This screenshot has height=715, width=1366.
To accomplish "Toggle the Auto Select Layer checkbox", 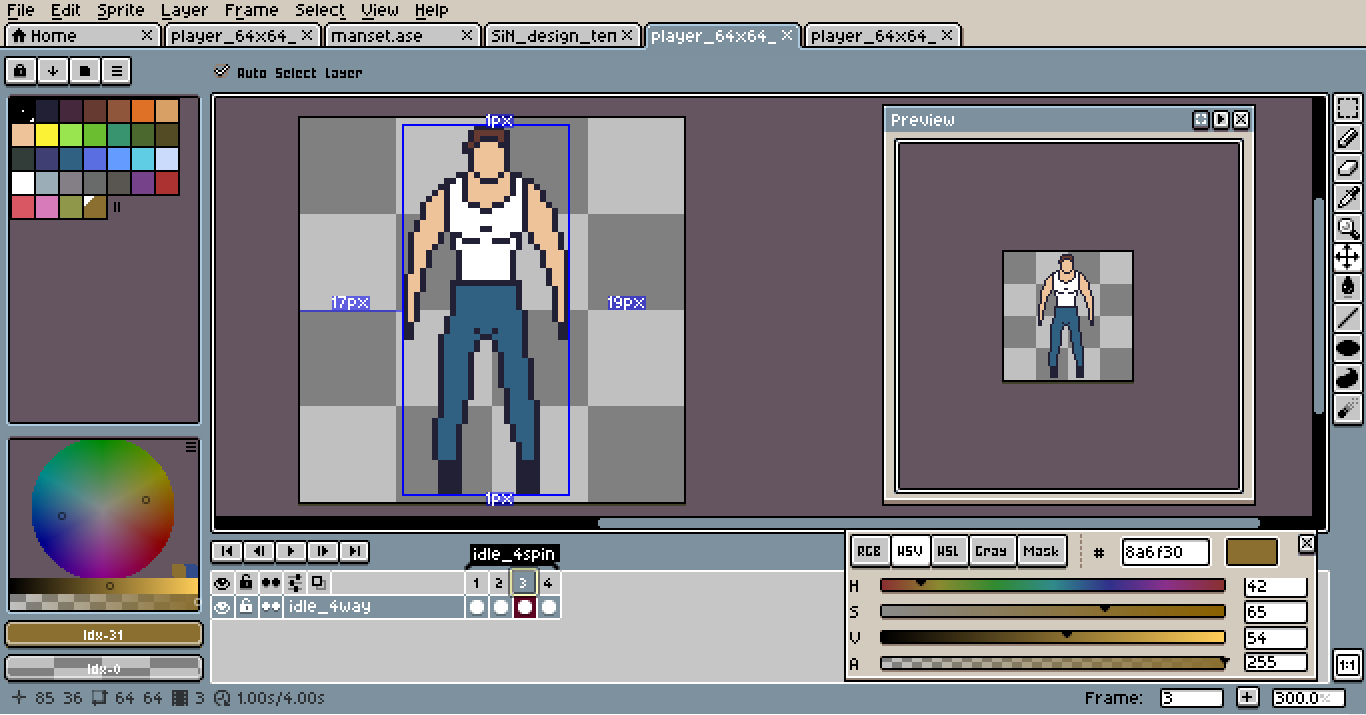I will pos(222,72).
